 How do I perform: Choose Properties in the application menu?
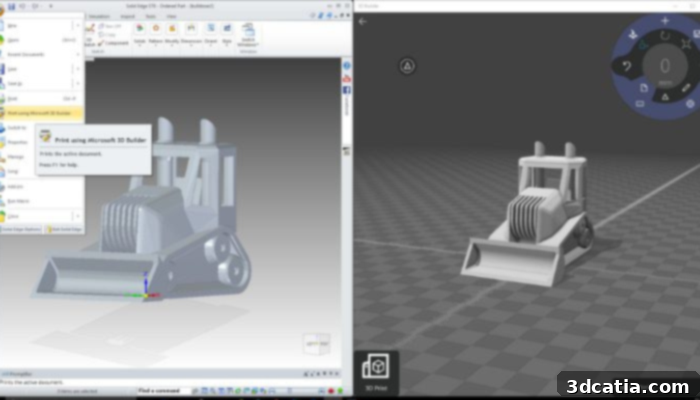click(x=18, y=142)
